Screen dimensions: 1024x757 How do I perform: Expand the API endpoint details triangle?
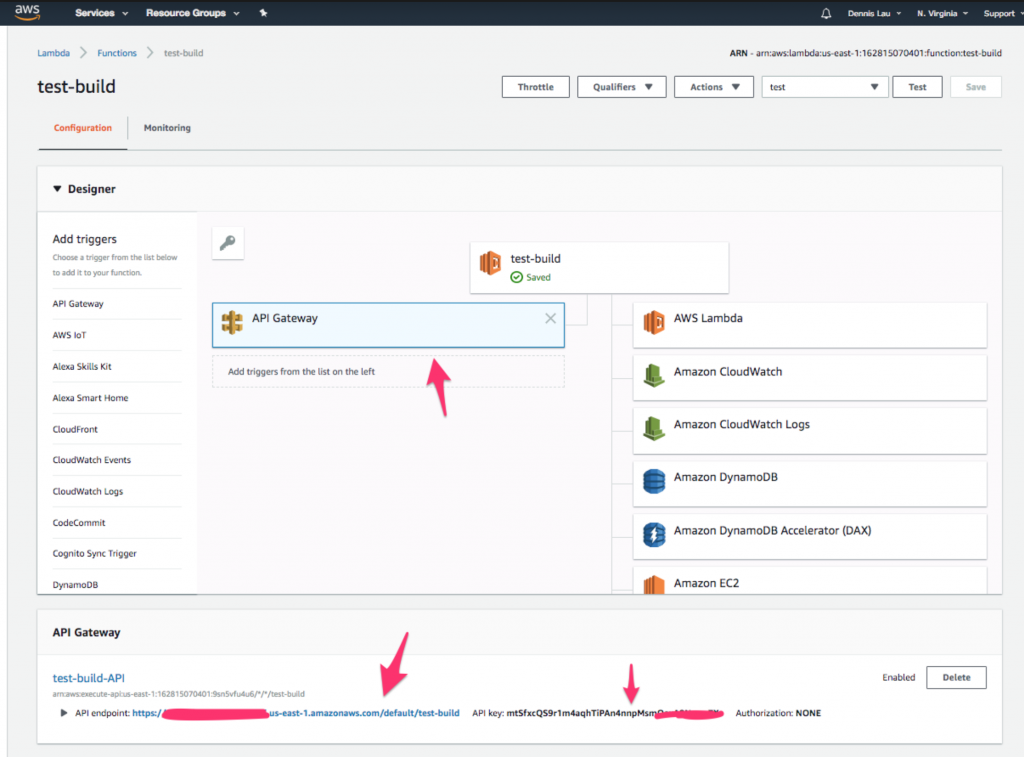pyautogui.click(x=64, y=713)
